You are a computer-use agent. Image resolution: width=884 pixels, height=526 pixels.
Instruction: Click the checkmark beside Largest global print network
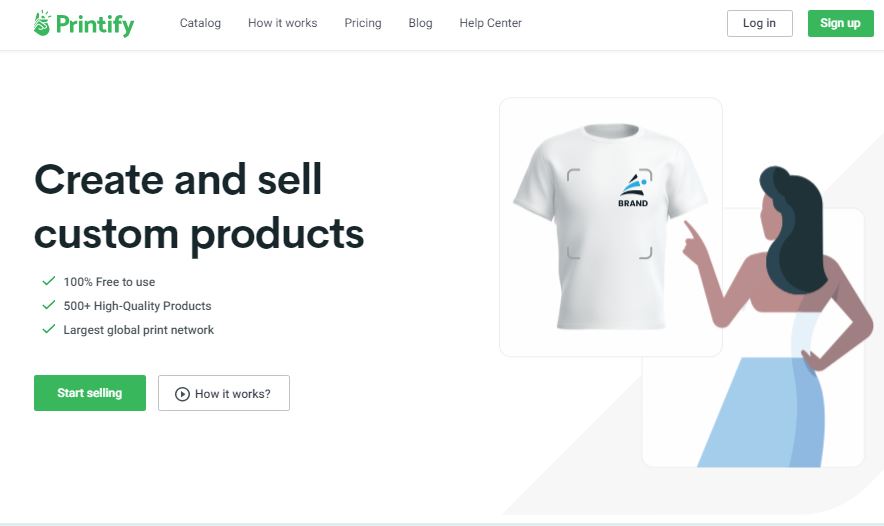pyautogui.click(x=49, y=329)
